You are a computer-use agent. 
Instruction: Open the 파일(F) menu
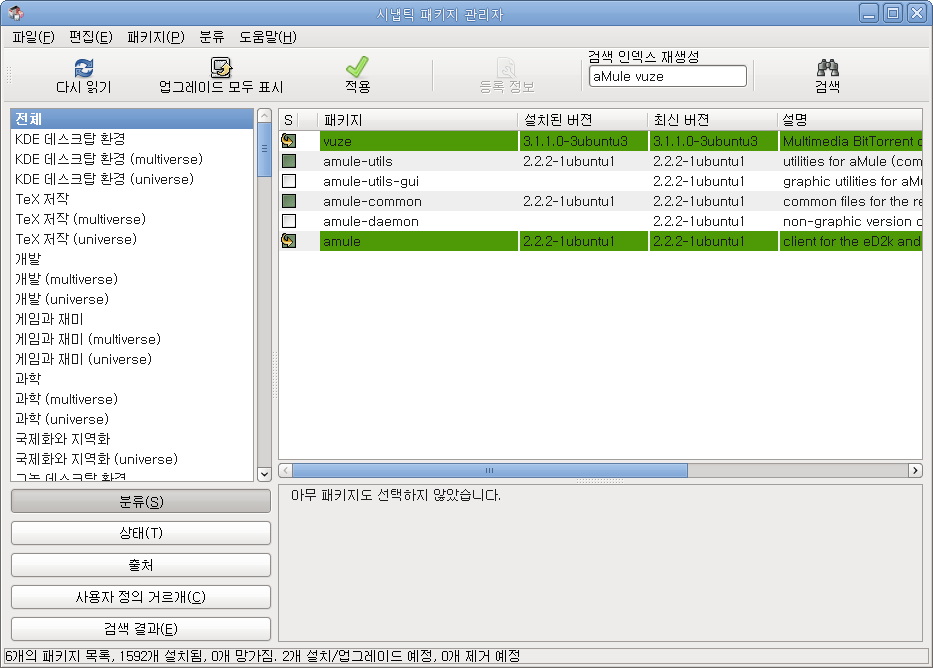click(33, 37)
